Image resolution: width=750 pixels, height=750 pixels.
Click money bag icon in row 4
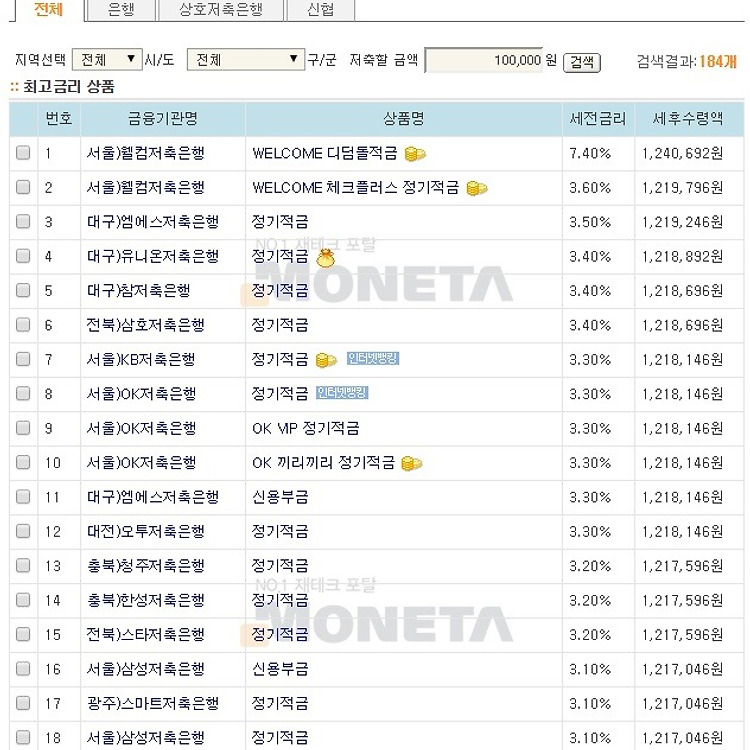325,257
